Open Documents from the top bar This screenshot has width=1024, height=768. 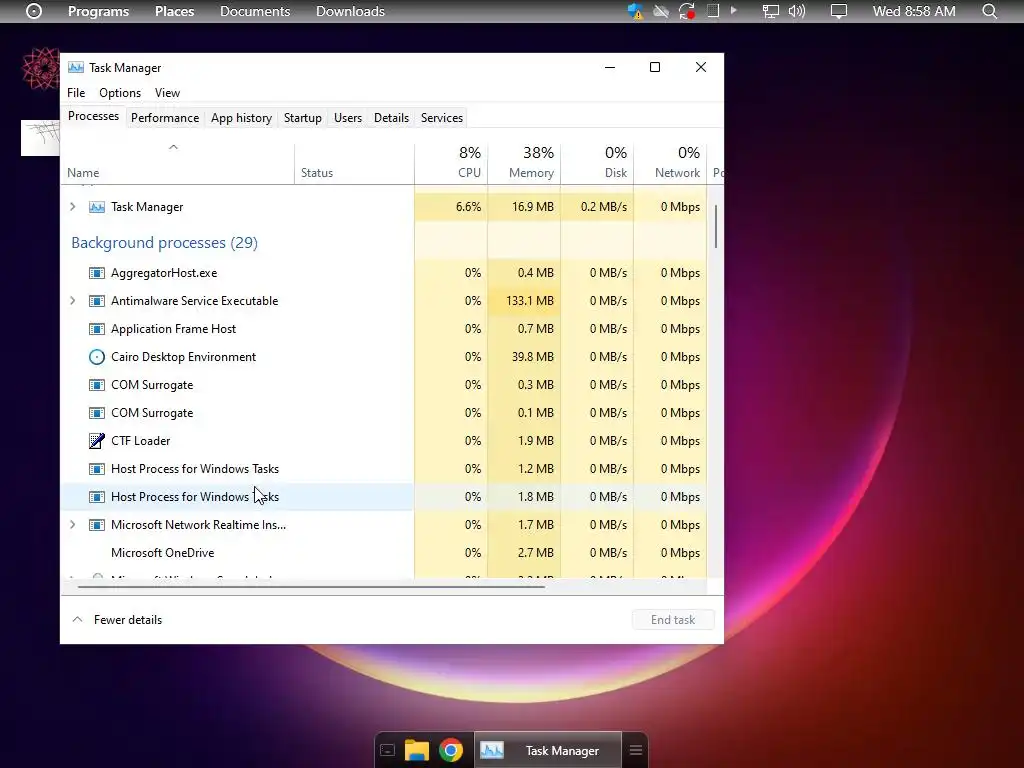pyautogui.click(x=255, y=11)
